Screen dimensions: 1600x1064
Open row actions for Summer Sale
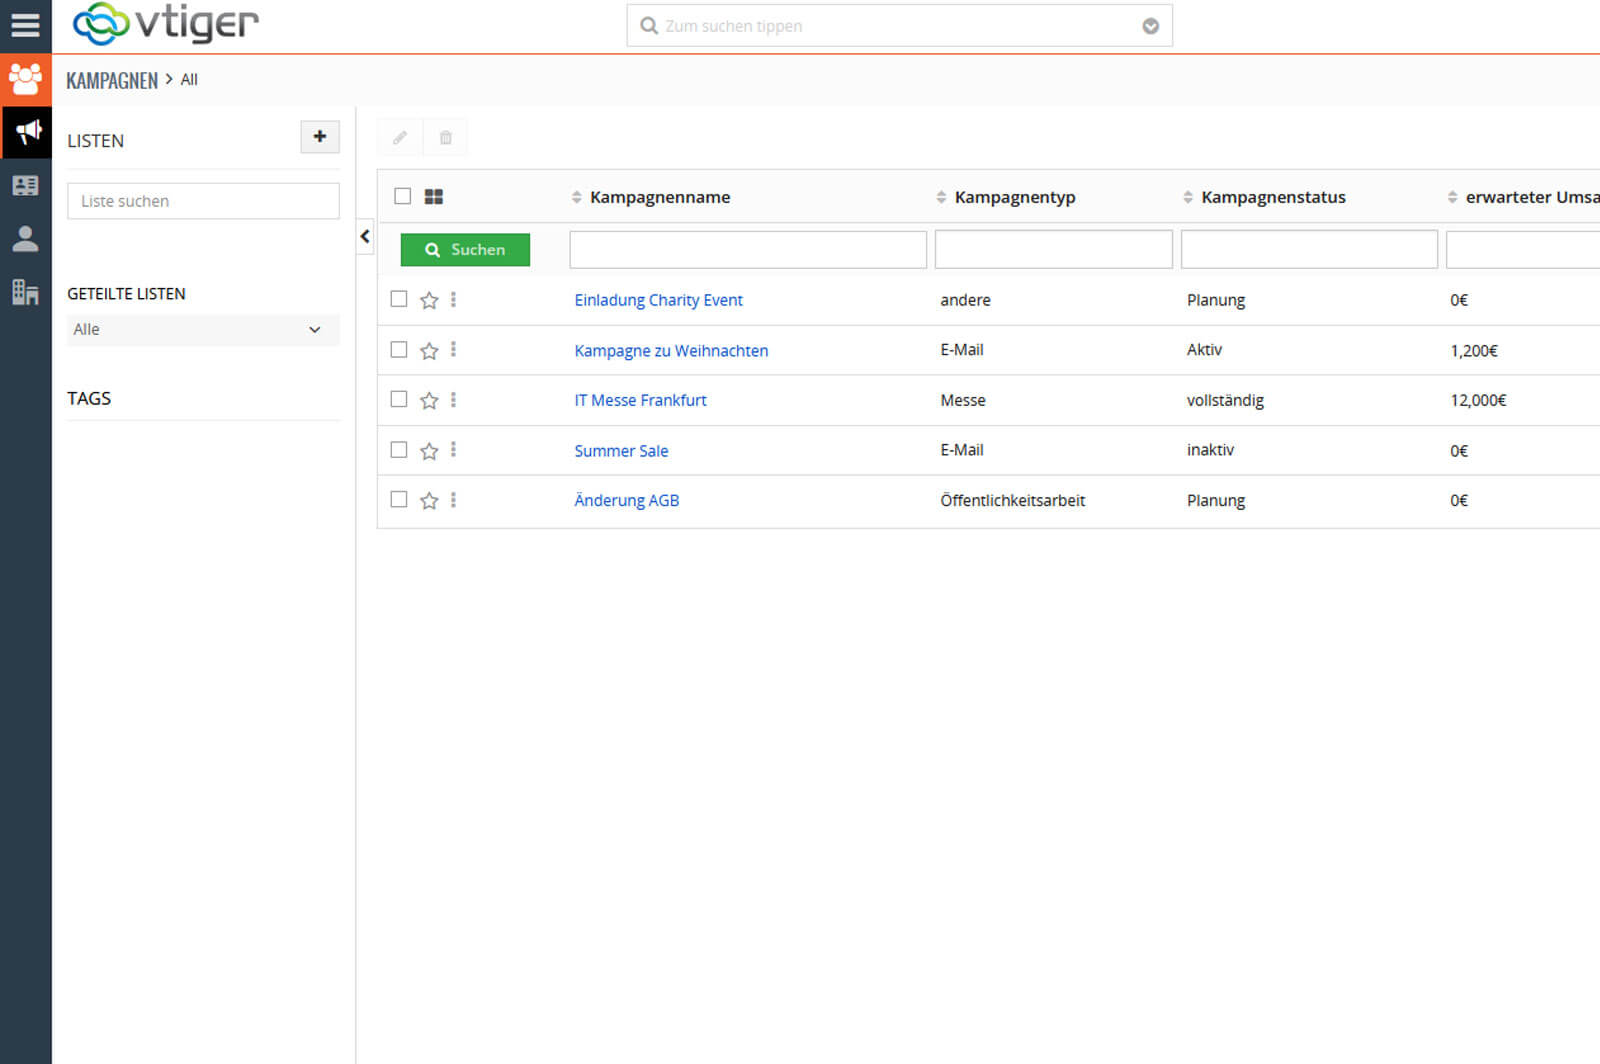click(454, 450)
